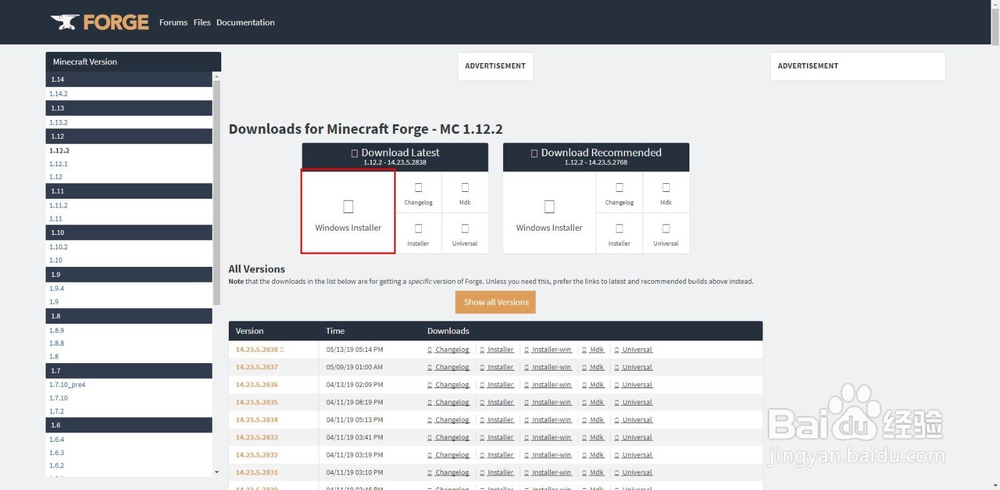The width and height of the screenshot is (1000, 490).
Task: Select Minecraft version 1.6.3
Action: 57,453
